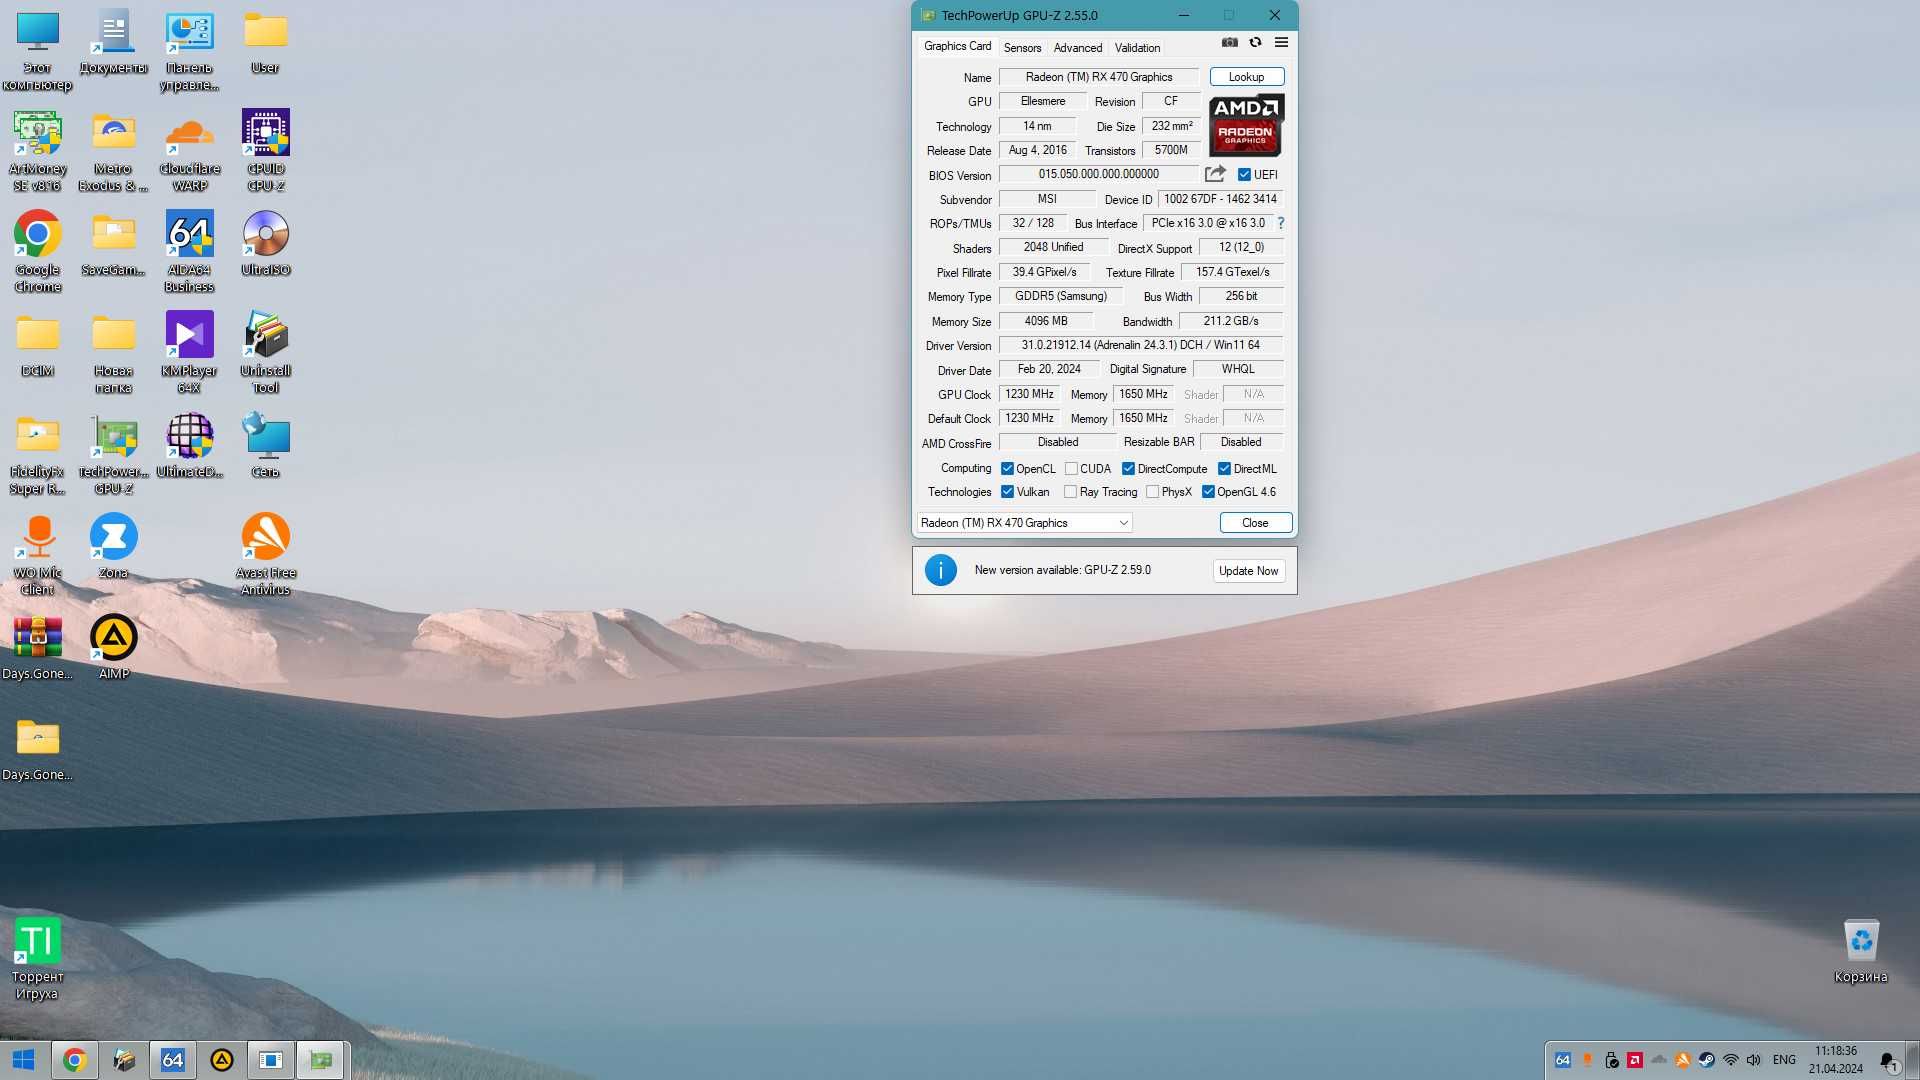
Task: Toggle the Vulkan checkbox
Action: (x=1008, y=491)
